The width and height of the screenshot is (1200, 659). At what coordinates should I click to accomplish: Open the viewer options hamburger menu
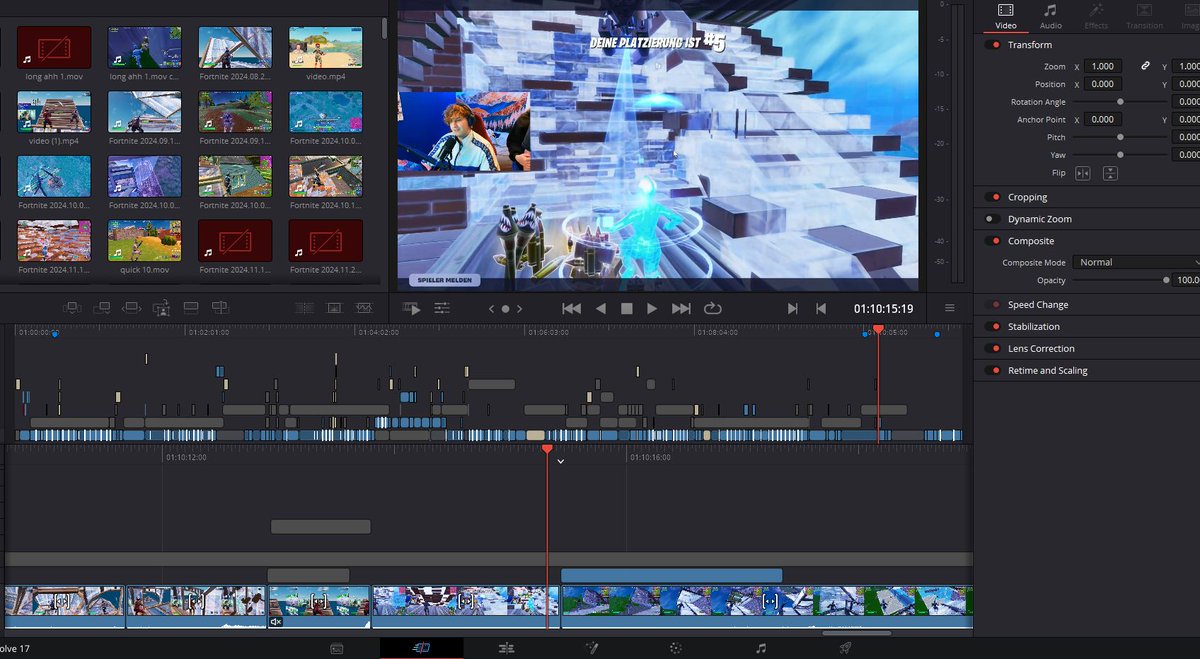click(950, 308)
